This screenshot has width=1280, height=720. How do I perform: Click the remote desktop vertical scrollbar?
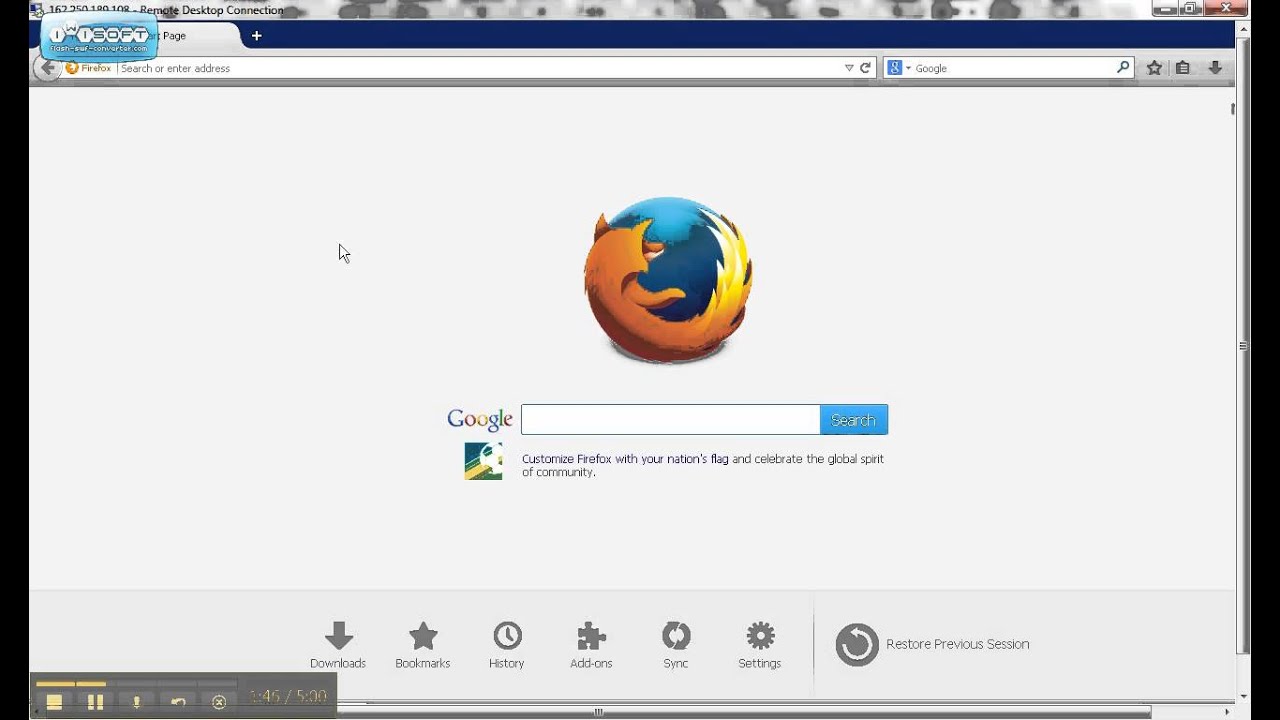[x=1244, y=345]
